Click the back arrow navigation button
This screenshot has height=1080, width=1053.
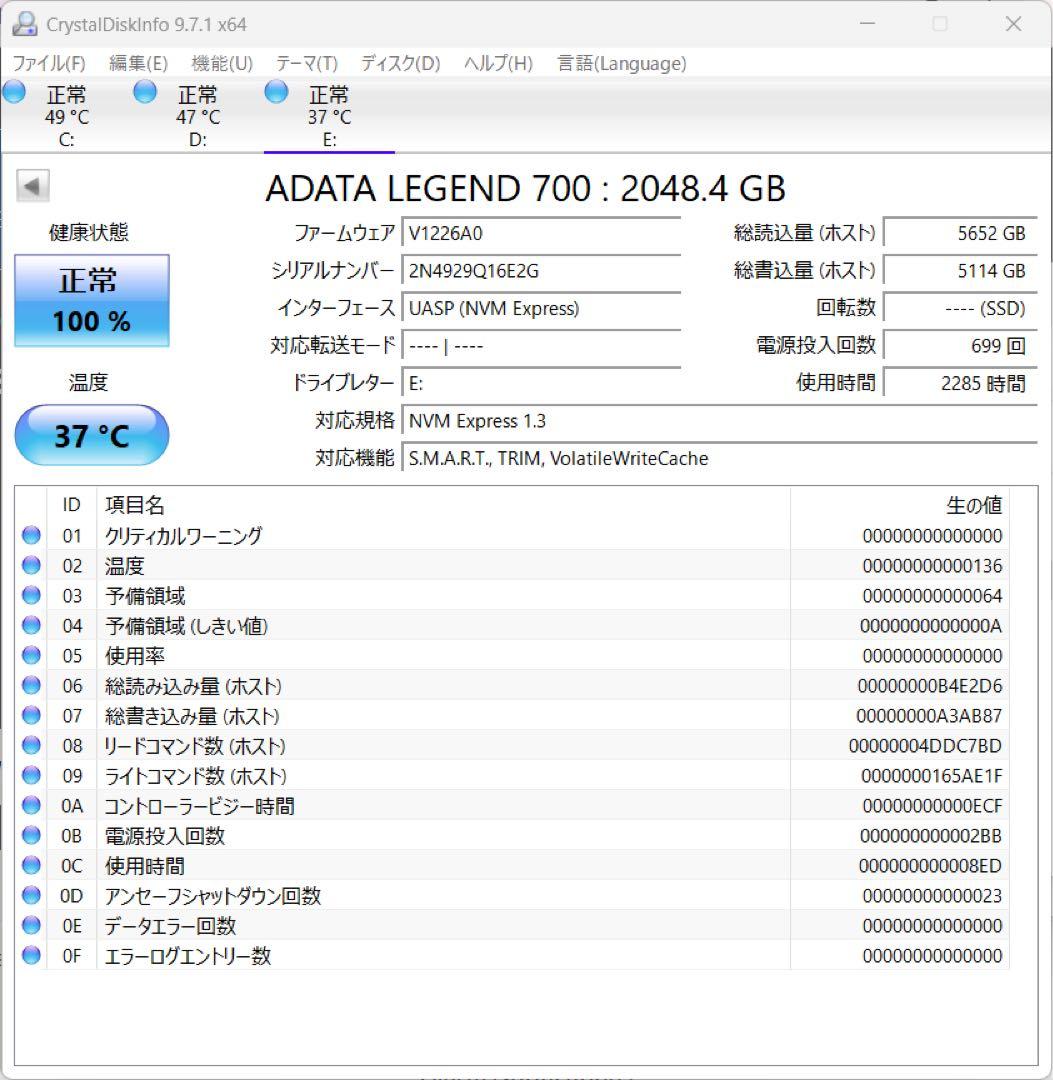point(35,186)
